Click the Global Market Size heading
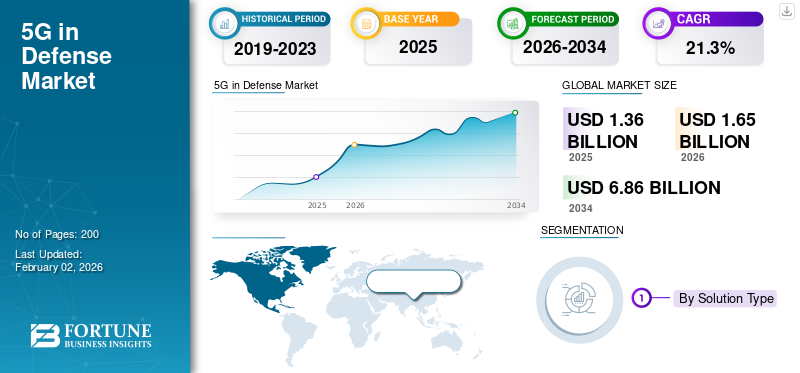800x373 pixels. tap(619, 86)
